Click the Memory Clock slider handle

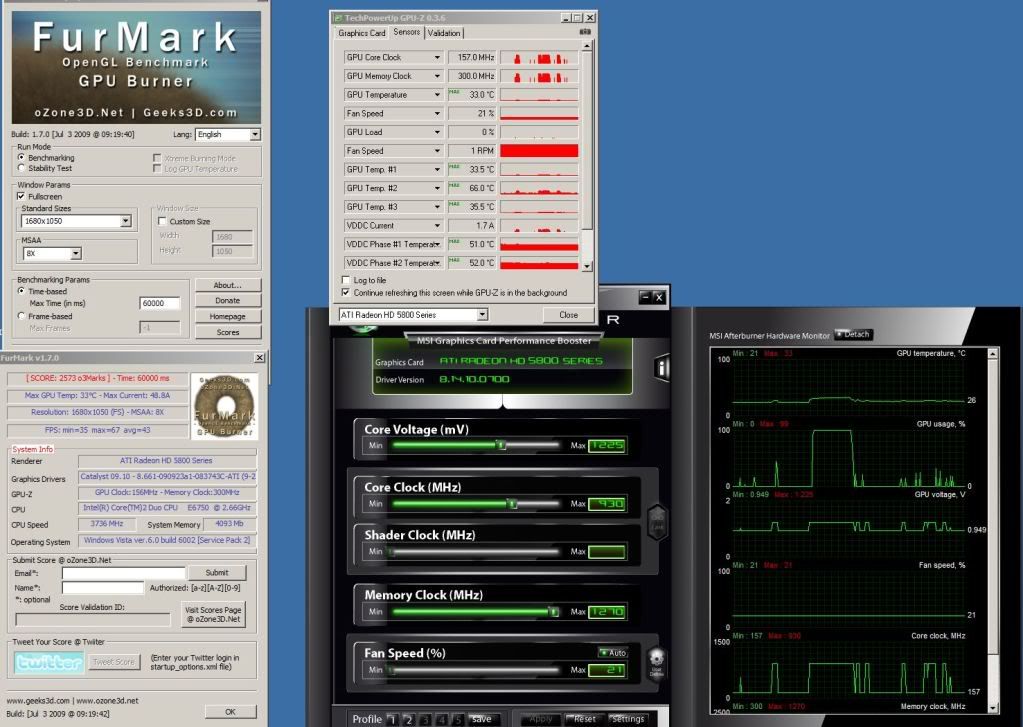(x=554, y=611)
